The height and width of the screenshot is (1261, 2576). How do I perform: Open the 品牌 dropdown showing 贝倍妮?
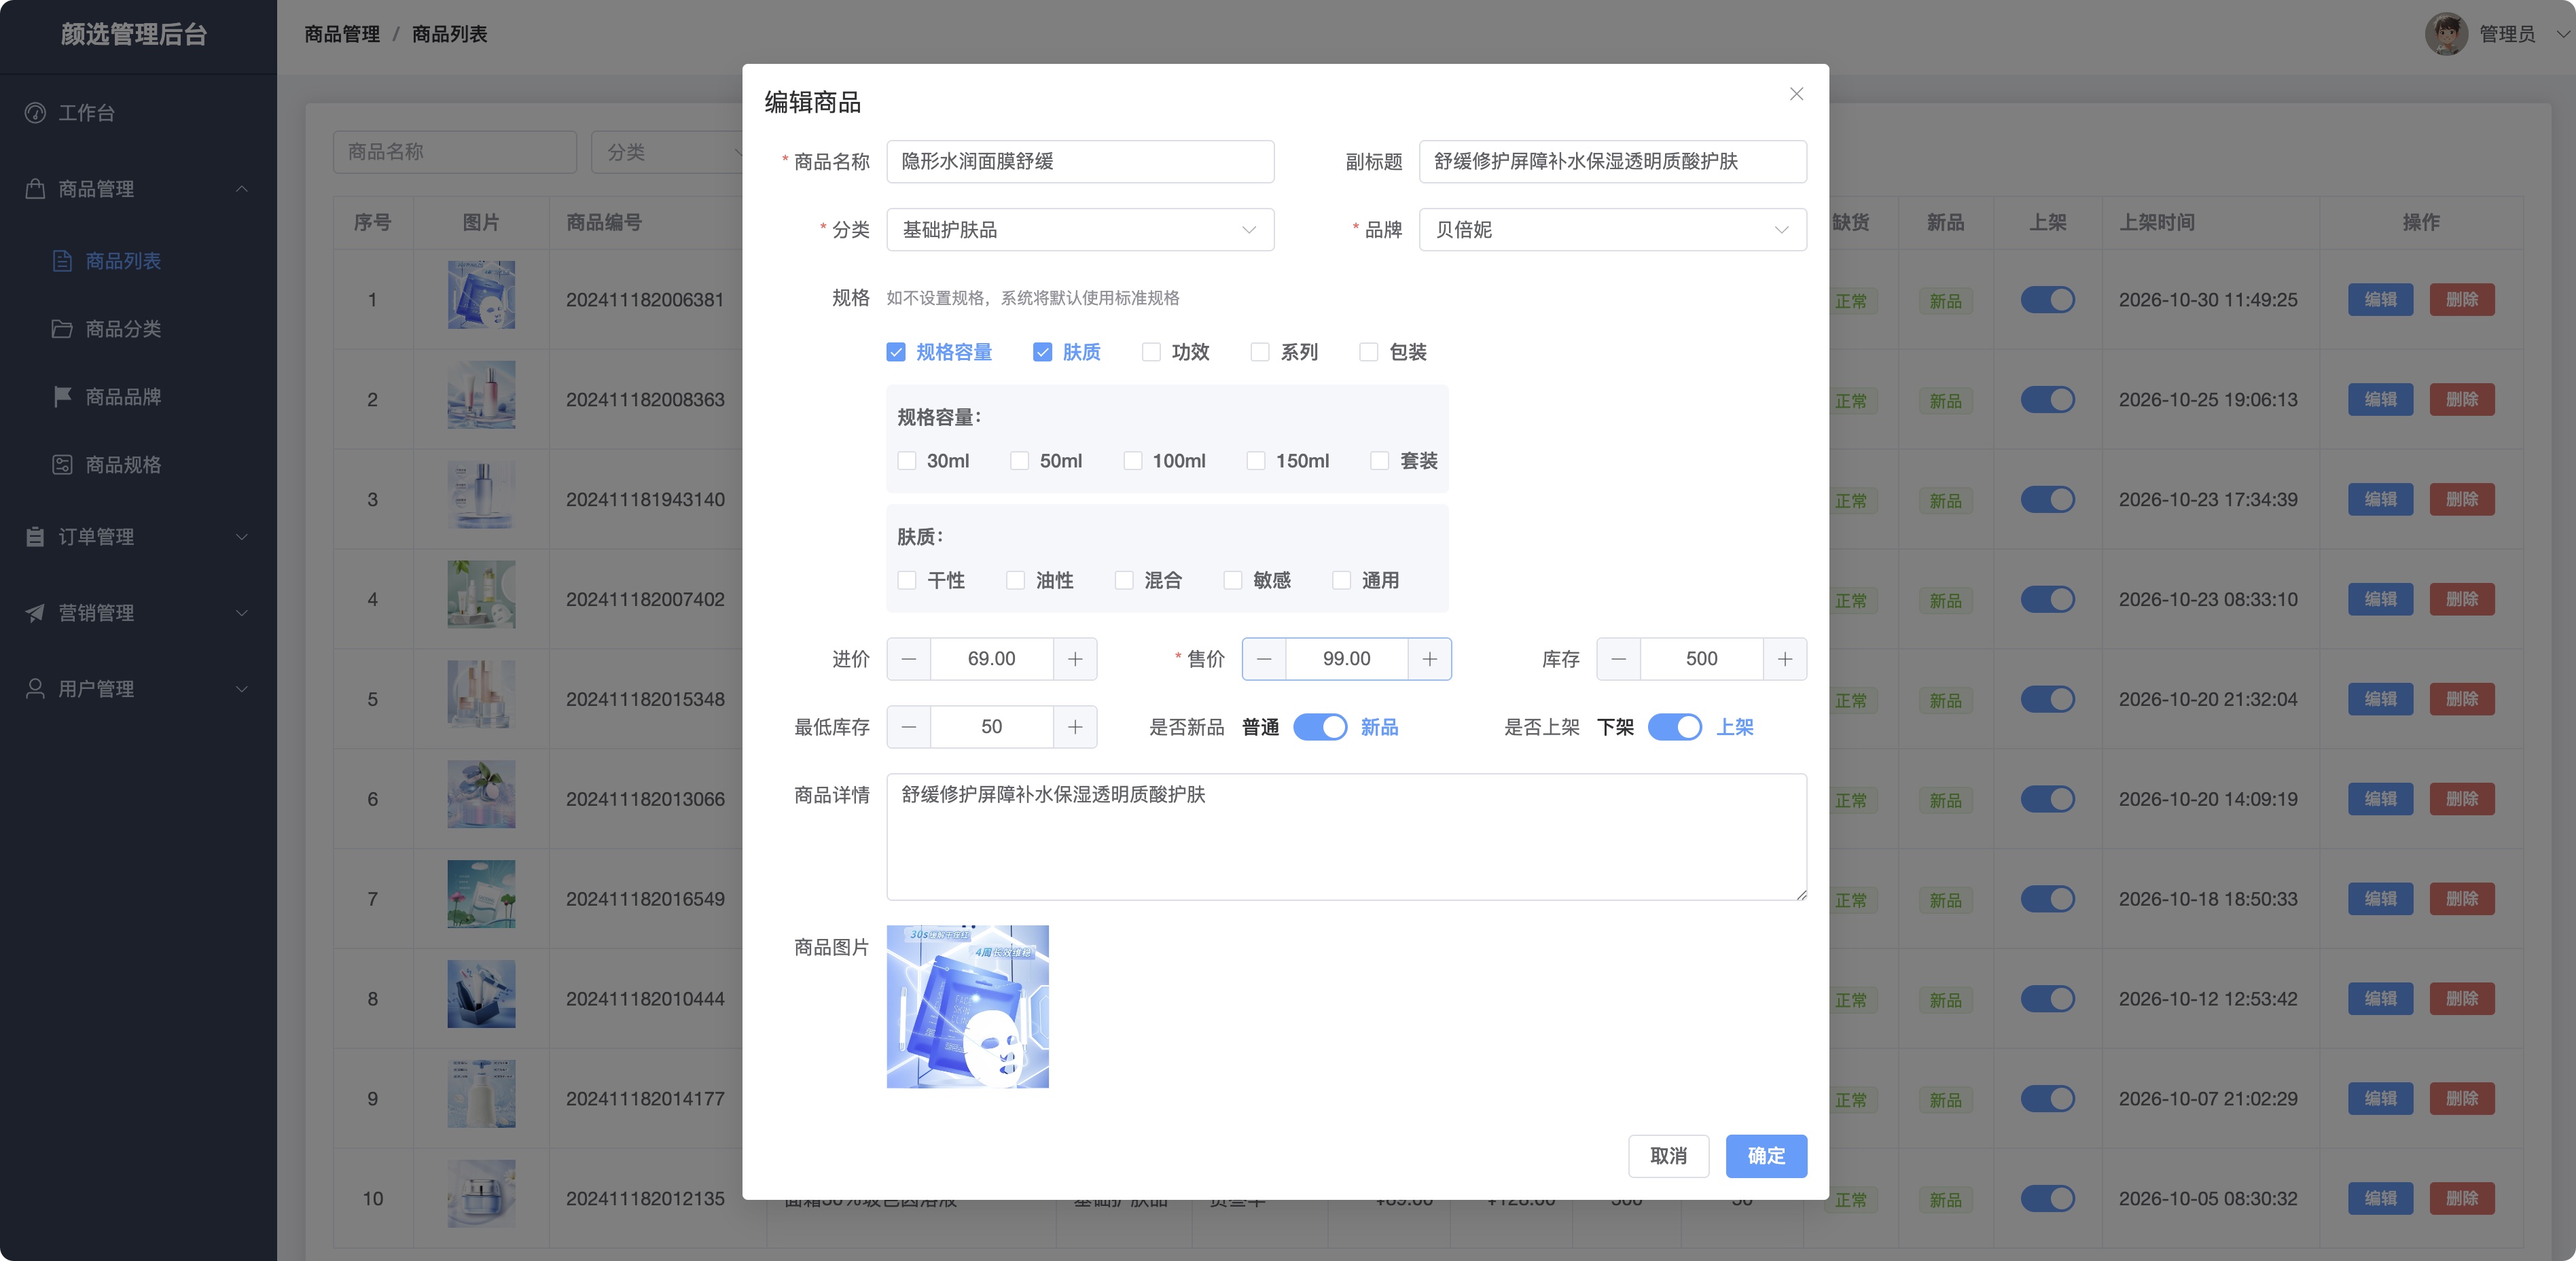point(1612,230)
